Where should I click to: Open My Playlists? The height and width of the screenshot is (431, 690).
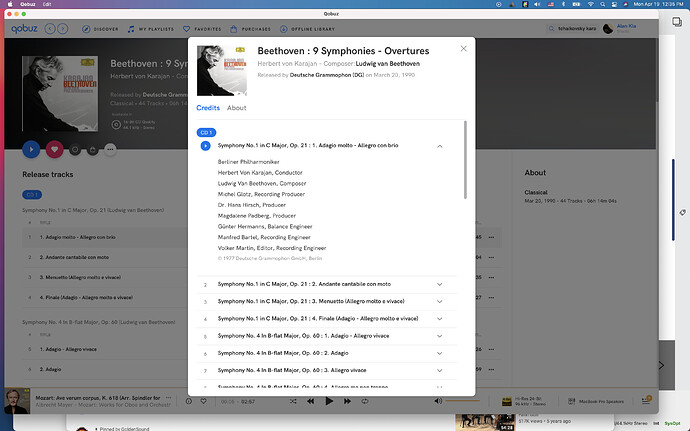(x=150, y=29)
